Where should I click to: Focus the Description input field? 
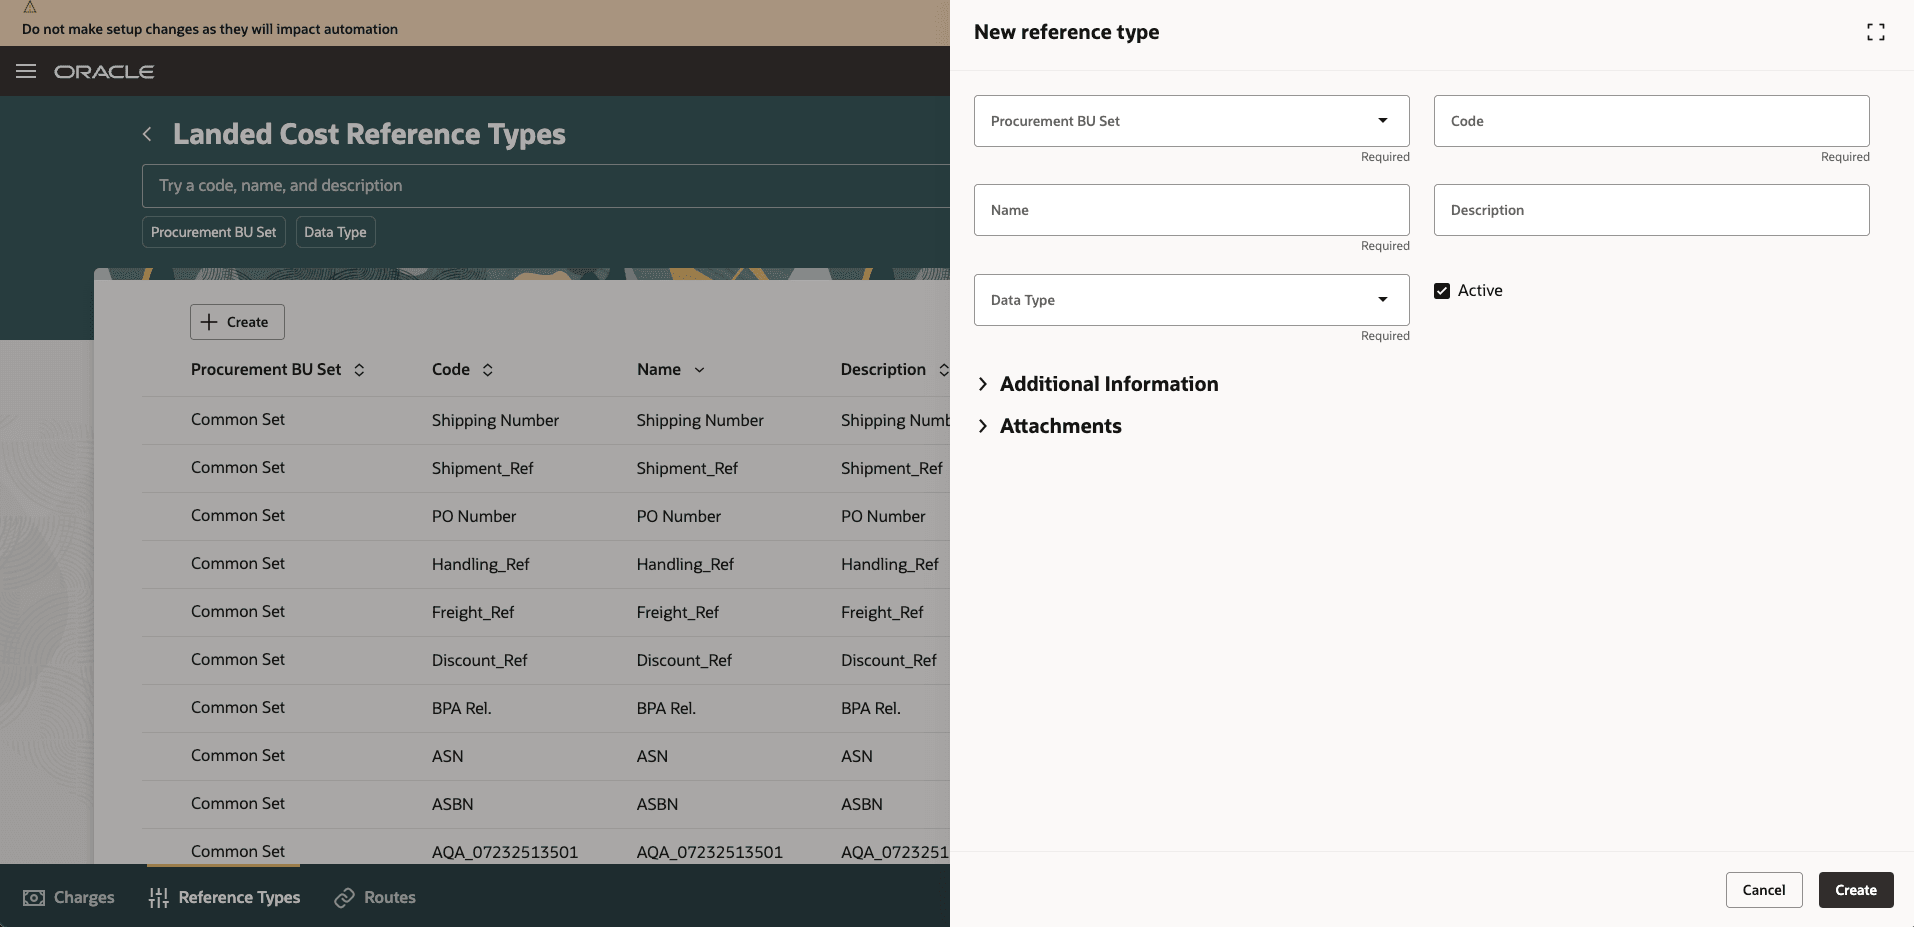tap(1652, 210)
